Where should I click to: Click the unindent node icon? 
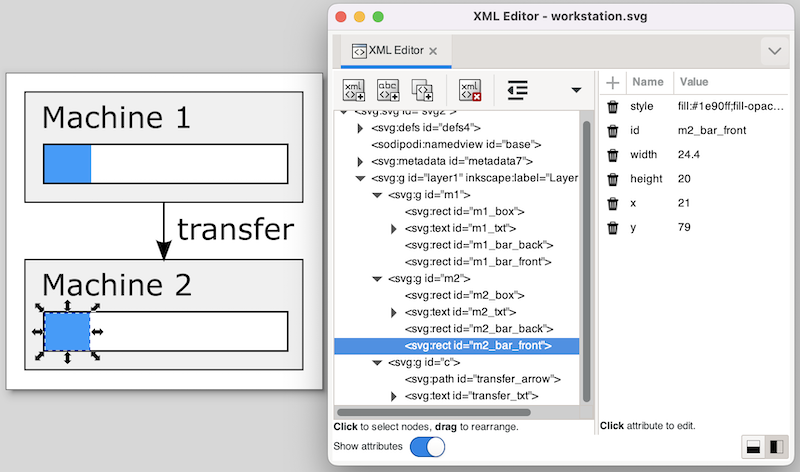point(517,90)
